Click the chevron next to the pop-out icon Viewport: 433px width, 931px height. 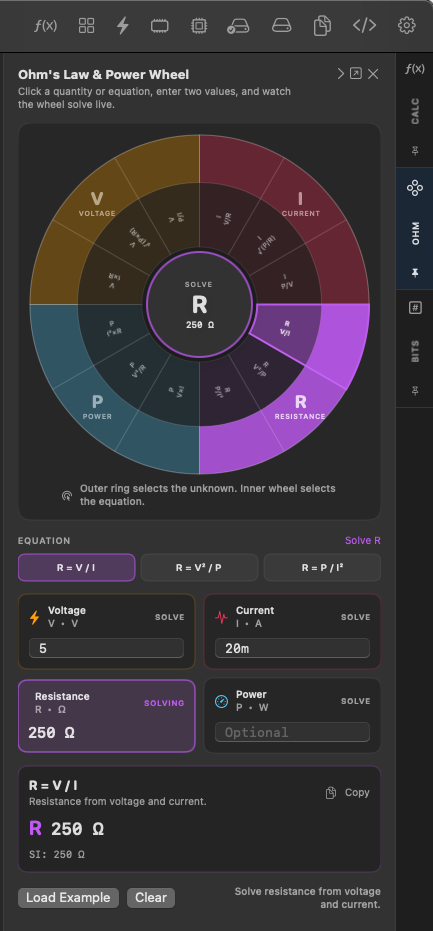point(341,74)
